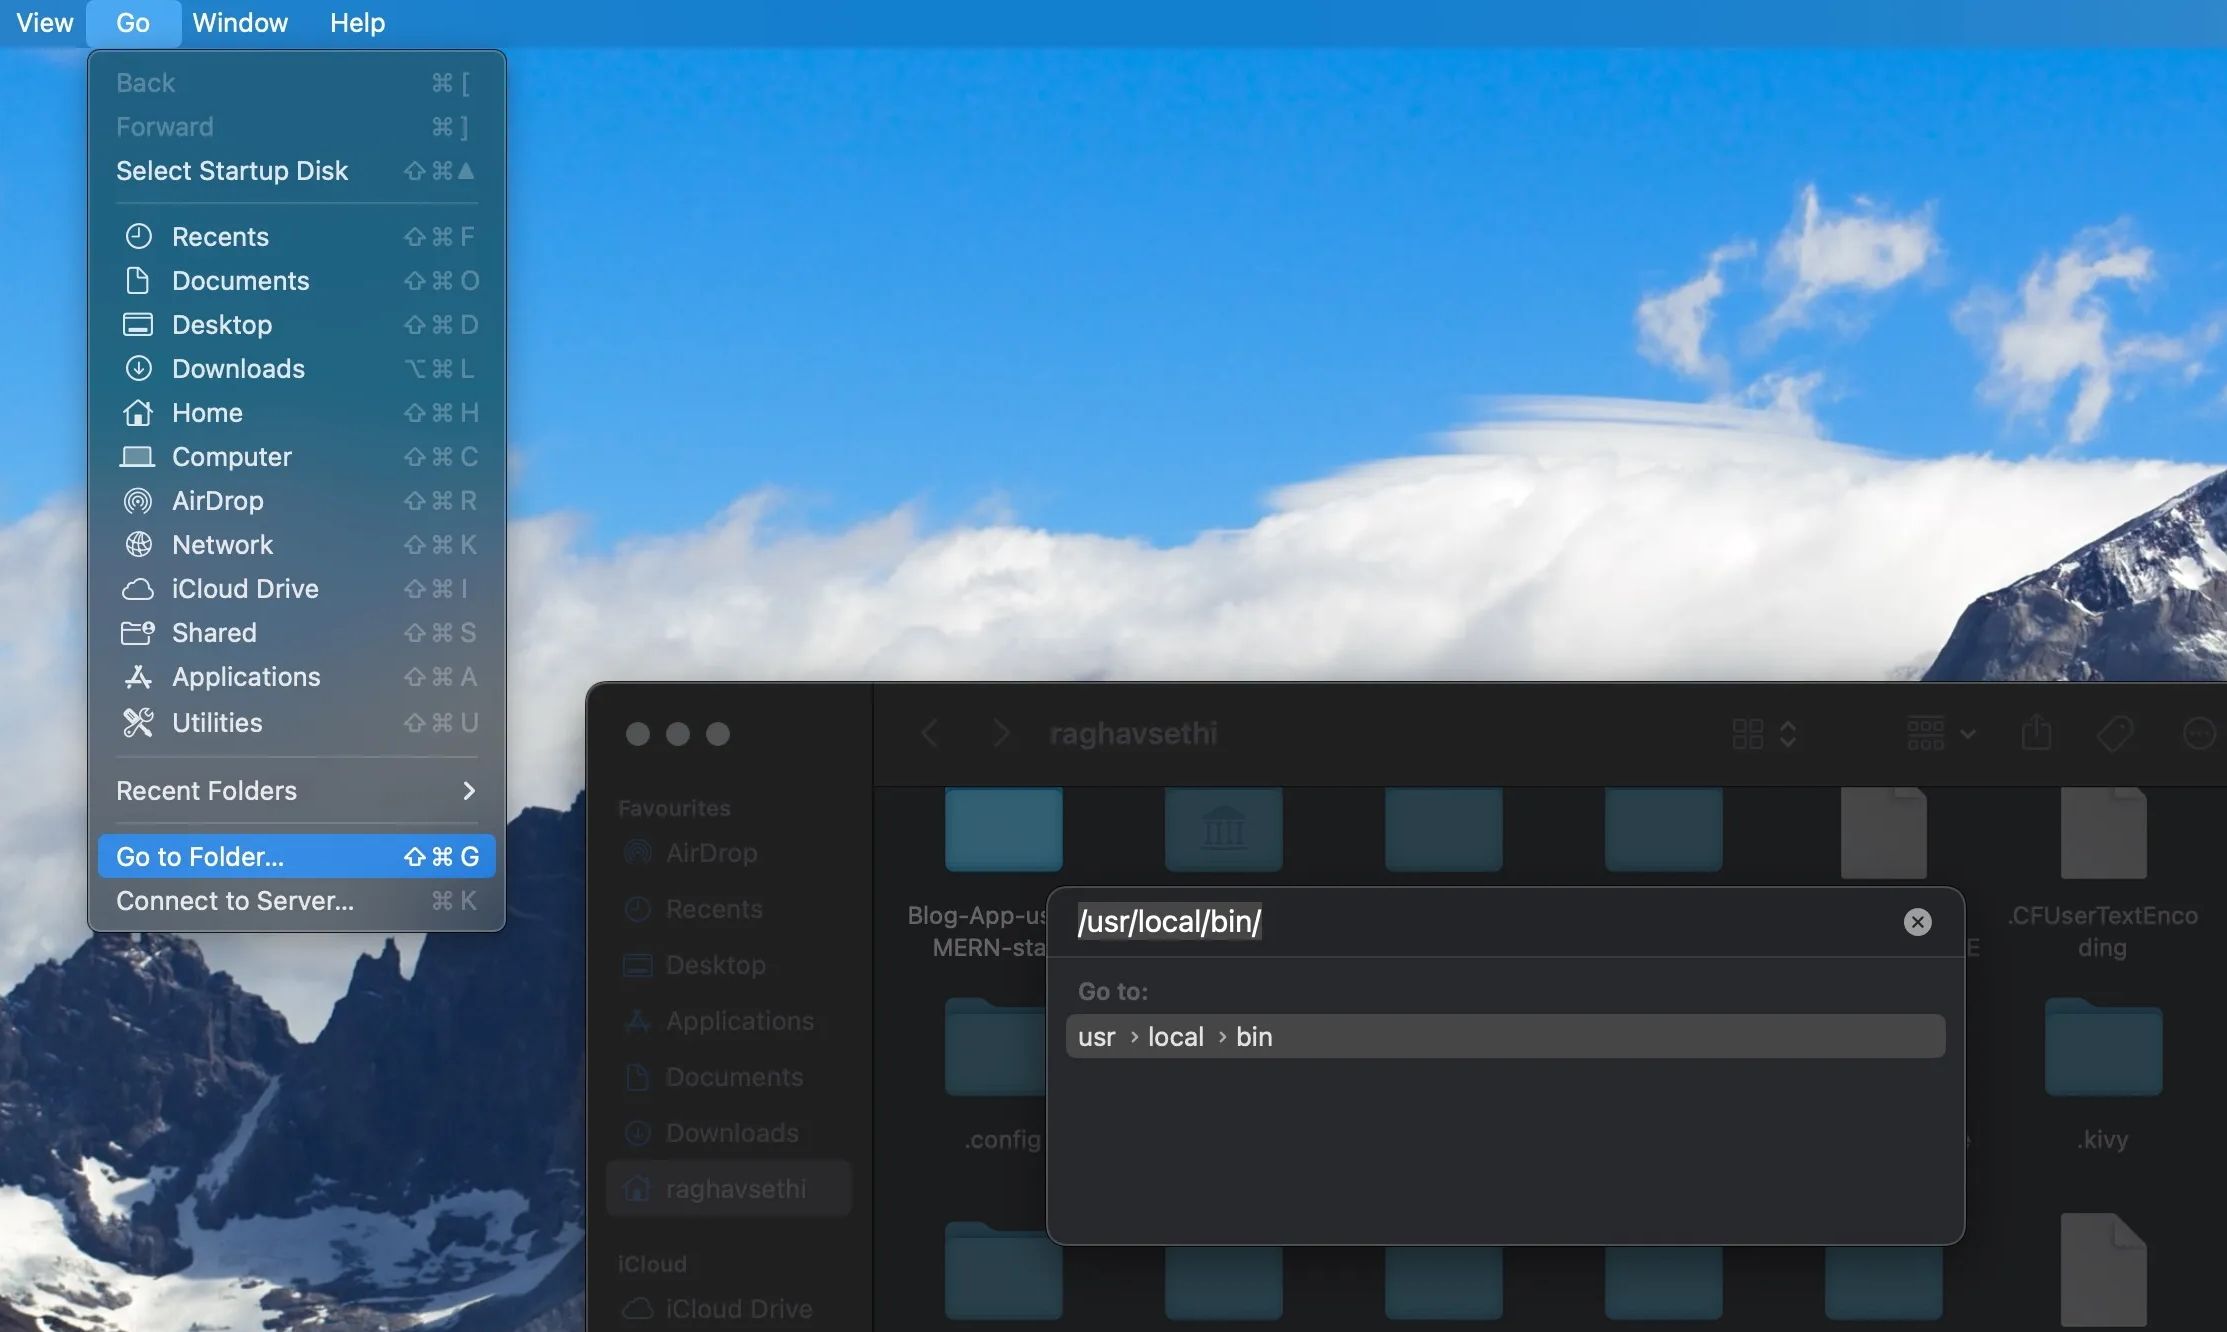This screenshot has height=1332, width=2227.
Task: Select Recents in the sidebar
Action: coord(714,909)
